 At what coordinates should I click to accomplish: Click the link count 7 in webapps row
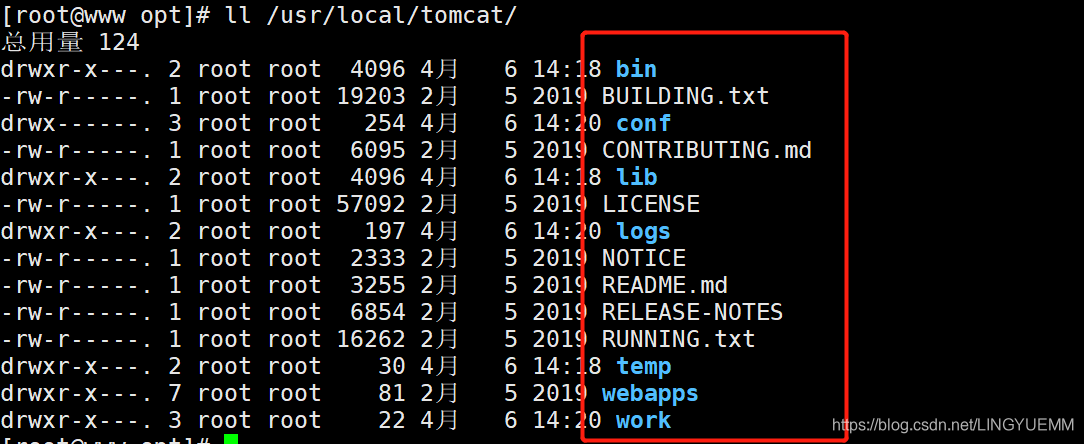click(x=175, y=393)
